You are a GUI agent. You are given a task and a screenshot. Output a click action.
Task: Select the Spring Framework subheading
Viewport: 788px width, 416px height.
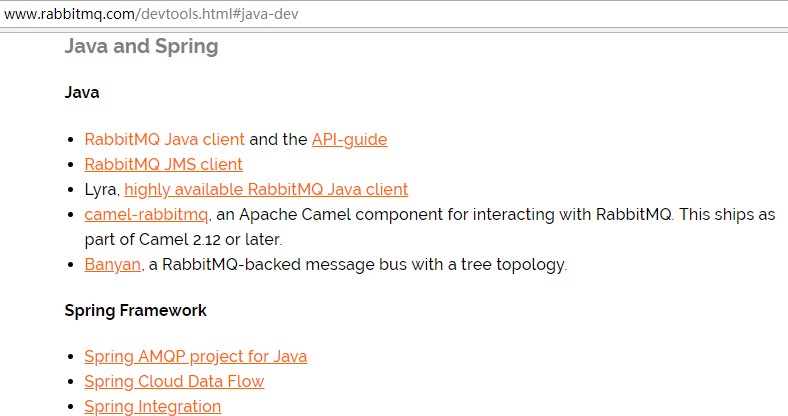(135, 310)
